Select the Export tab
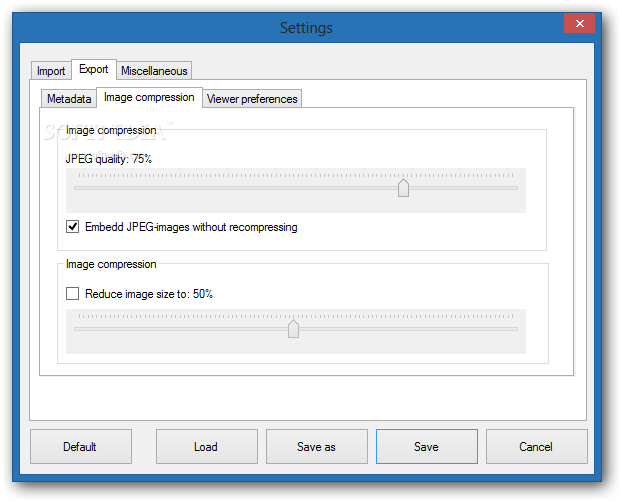622x502 pixels. click(94, 69)
